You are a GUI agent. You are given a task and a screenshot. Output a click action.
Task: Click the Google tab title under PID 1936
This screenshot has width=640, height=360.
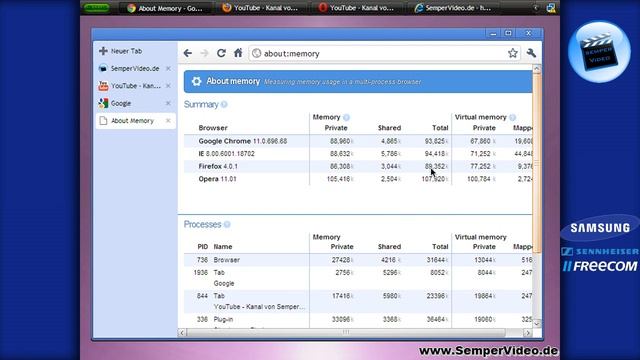(x=224, y=284)
